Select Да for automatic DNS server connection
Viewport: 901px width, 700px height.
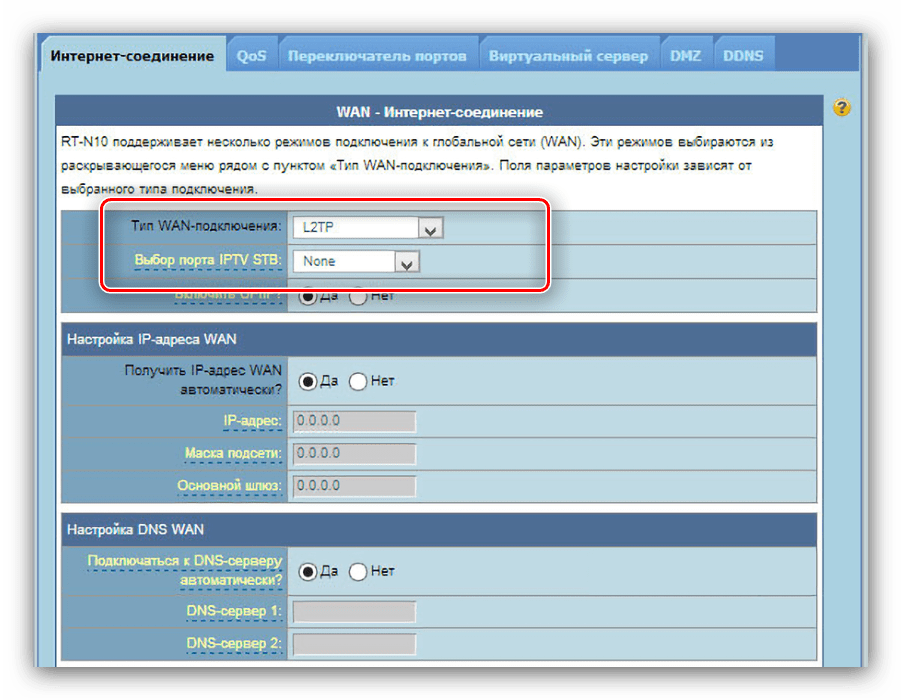click(x=307, y=572)
